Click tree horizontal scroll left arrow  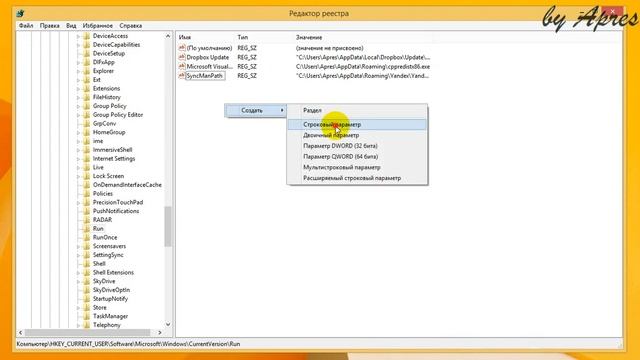point(20,333)
